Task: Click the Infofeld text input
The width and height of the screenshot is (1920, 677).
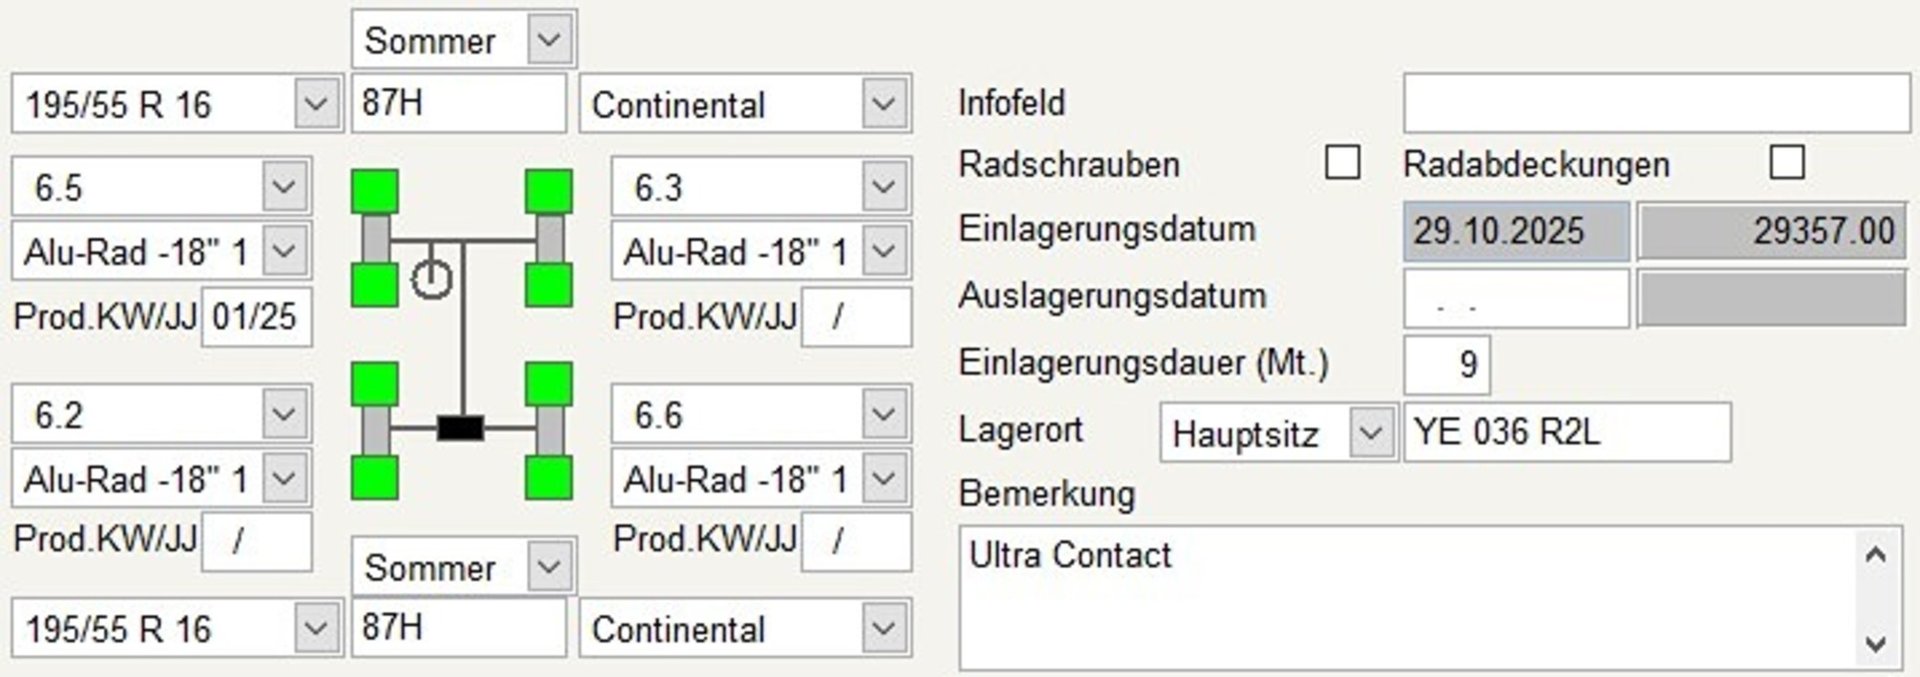Action: coord(1656,103)
